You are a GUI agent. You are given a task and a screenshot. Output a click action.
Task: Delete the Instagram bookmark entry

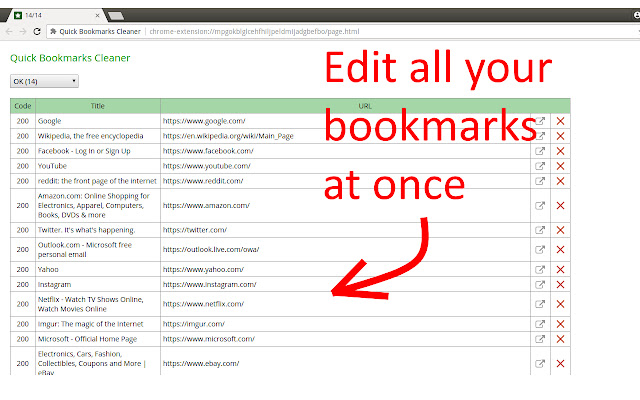pos(560,285)
